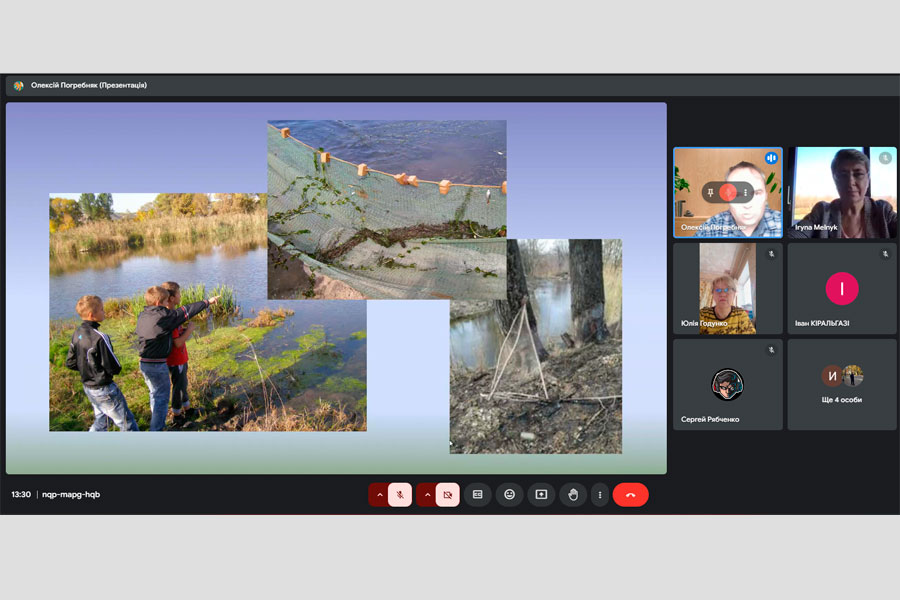Image resolution: width=900 pixels, height=600 pixels.
Task: Mute Олексій Погребняк via red mic icon on tile
Action: pyautogui.click(x=728, y=192)
